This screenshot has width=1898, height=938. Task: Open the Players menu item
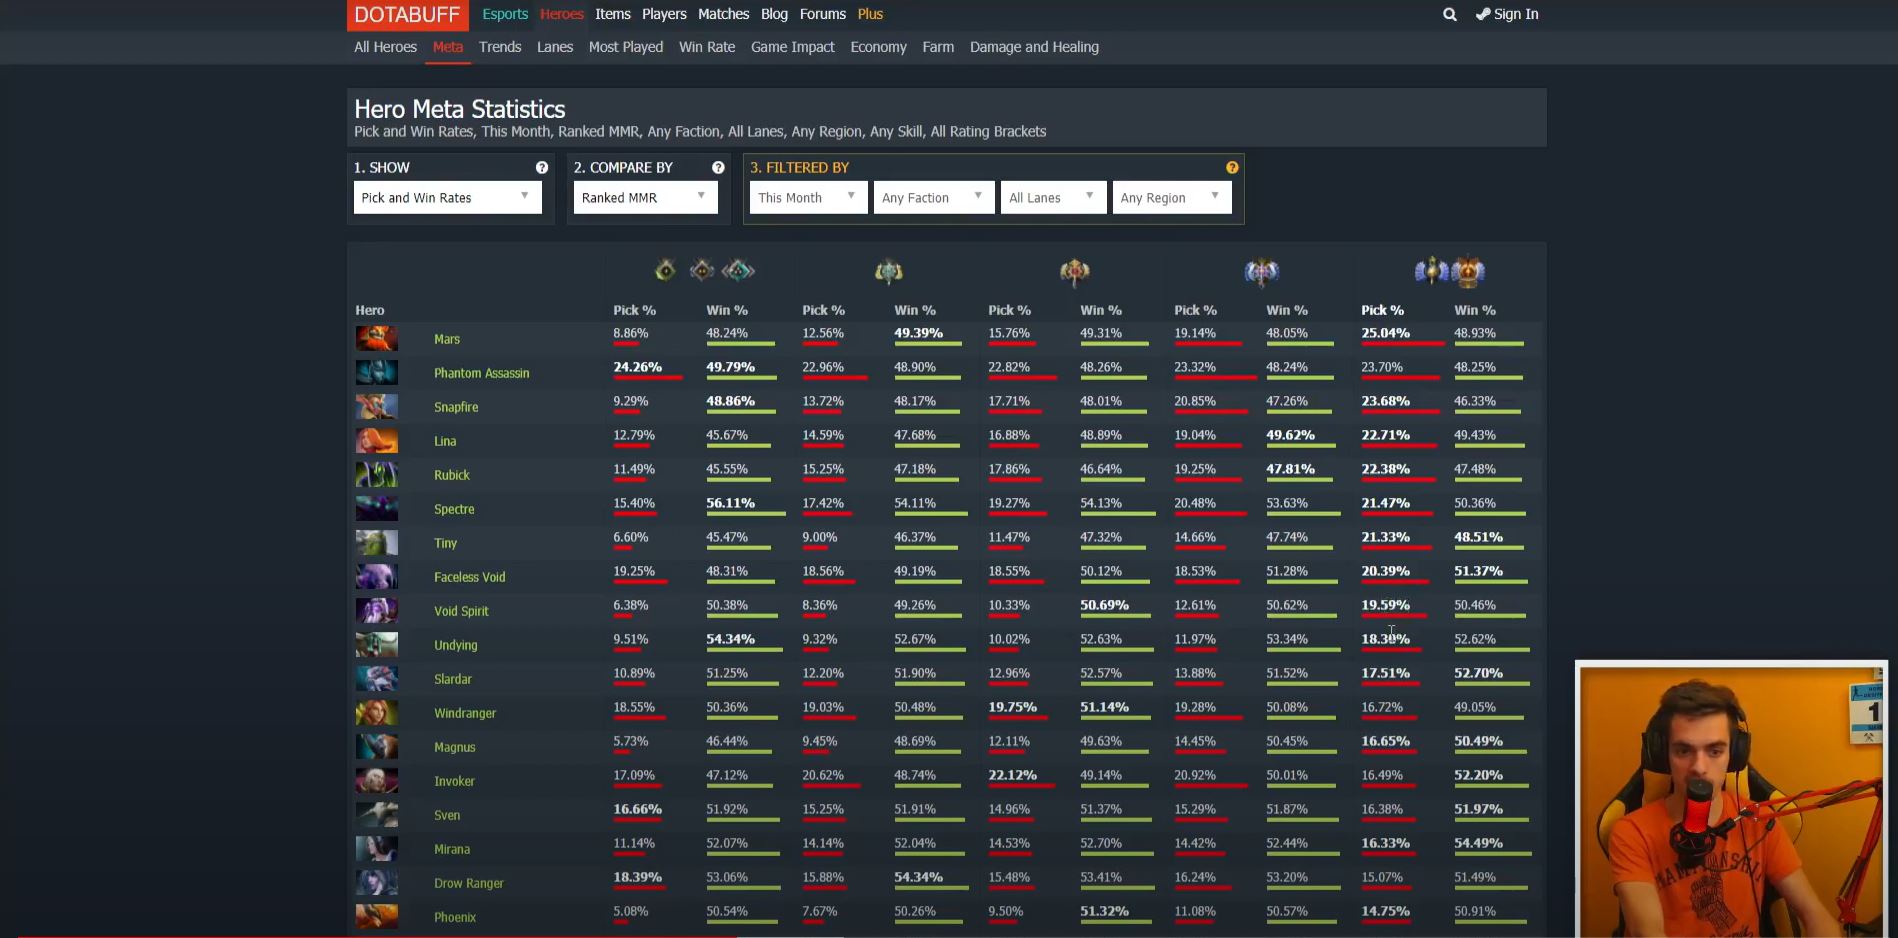pyautogui.click(x=664, y=14)
